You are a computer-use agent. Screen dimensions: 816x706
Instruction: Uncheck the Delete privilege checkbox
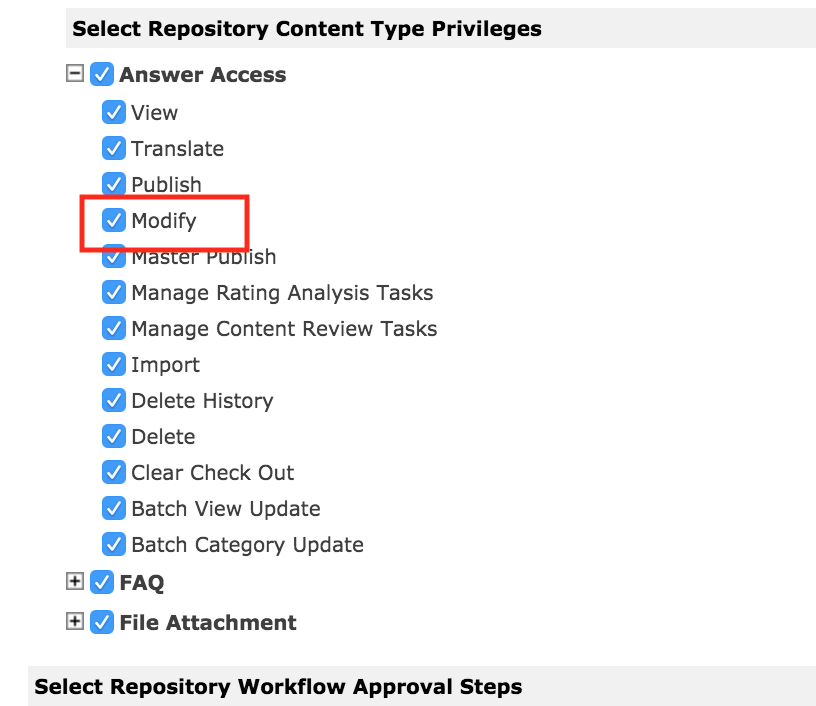tap(114, 436)
